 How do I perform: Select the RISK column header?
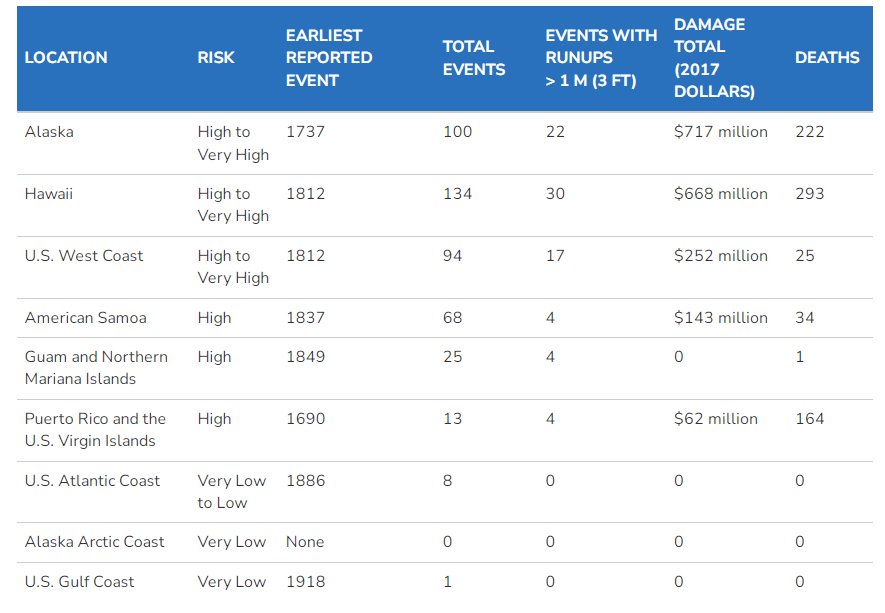tap(216, 58)
